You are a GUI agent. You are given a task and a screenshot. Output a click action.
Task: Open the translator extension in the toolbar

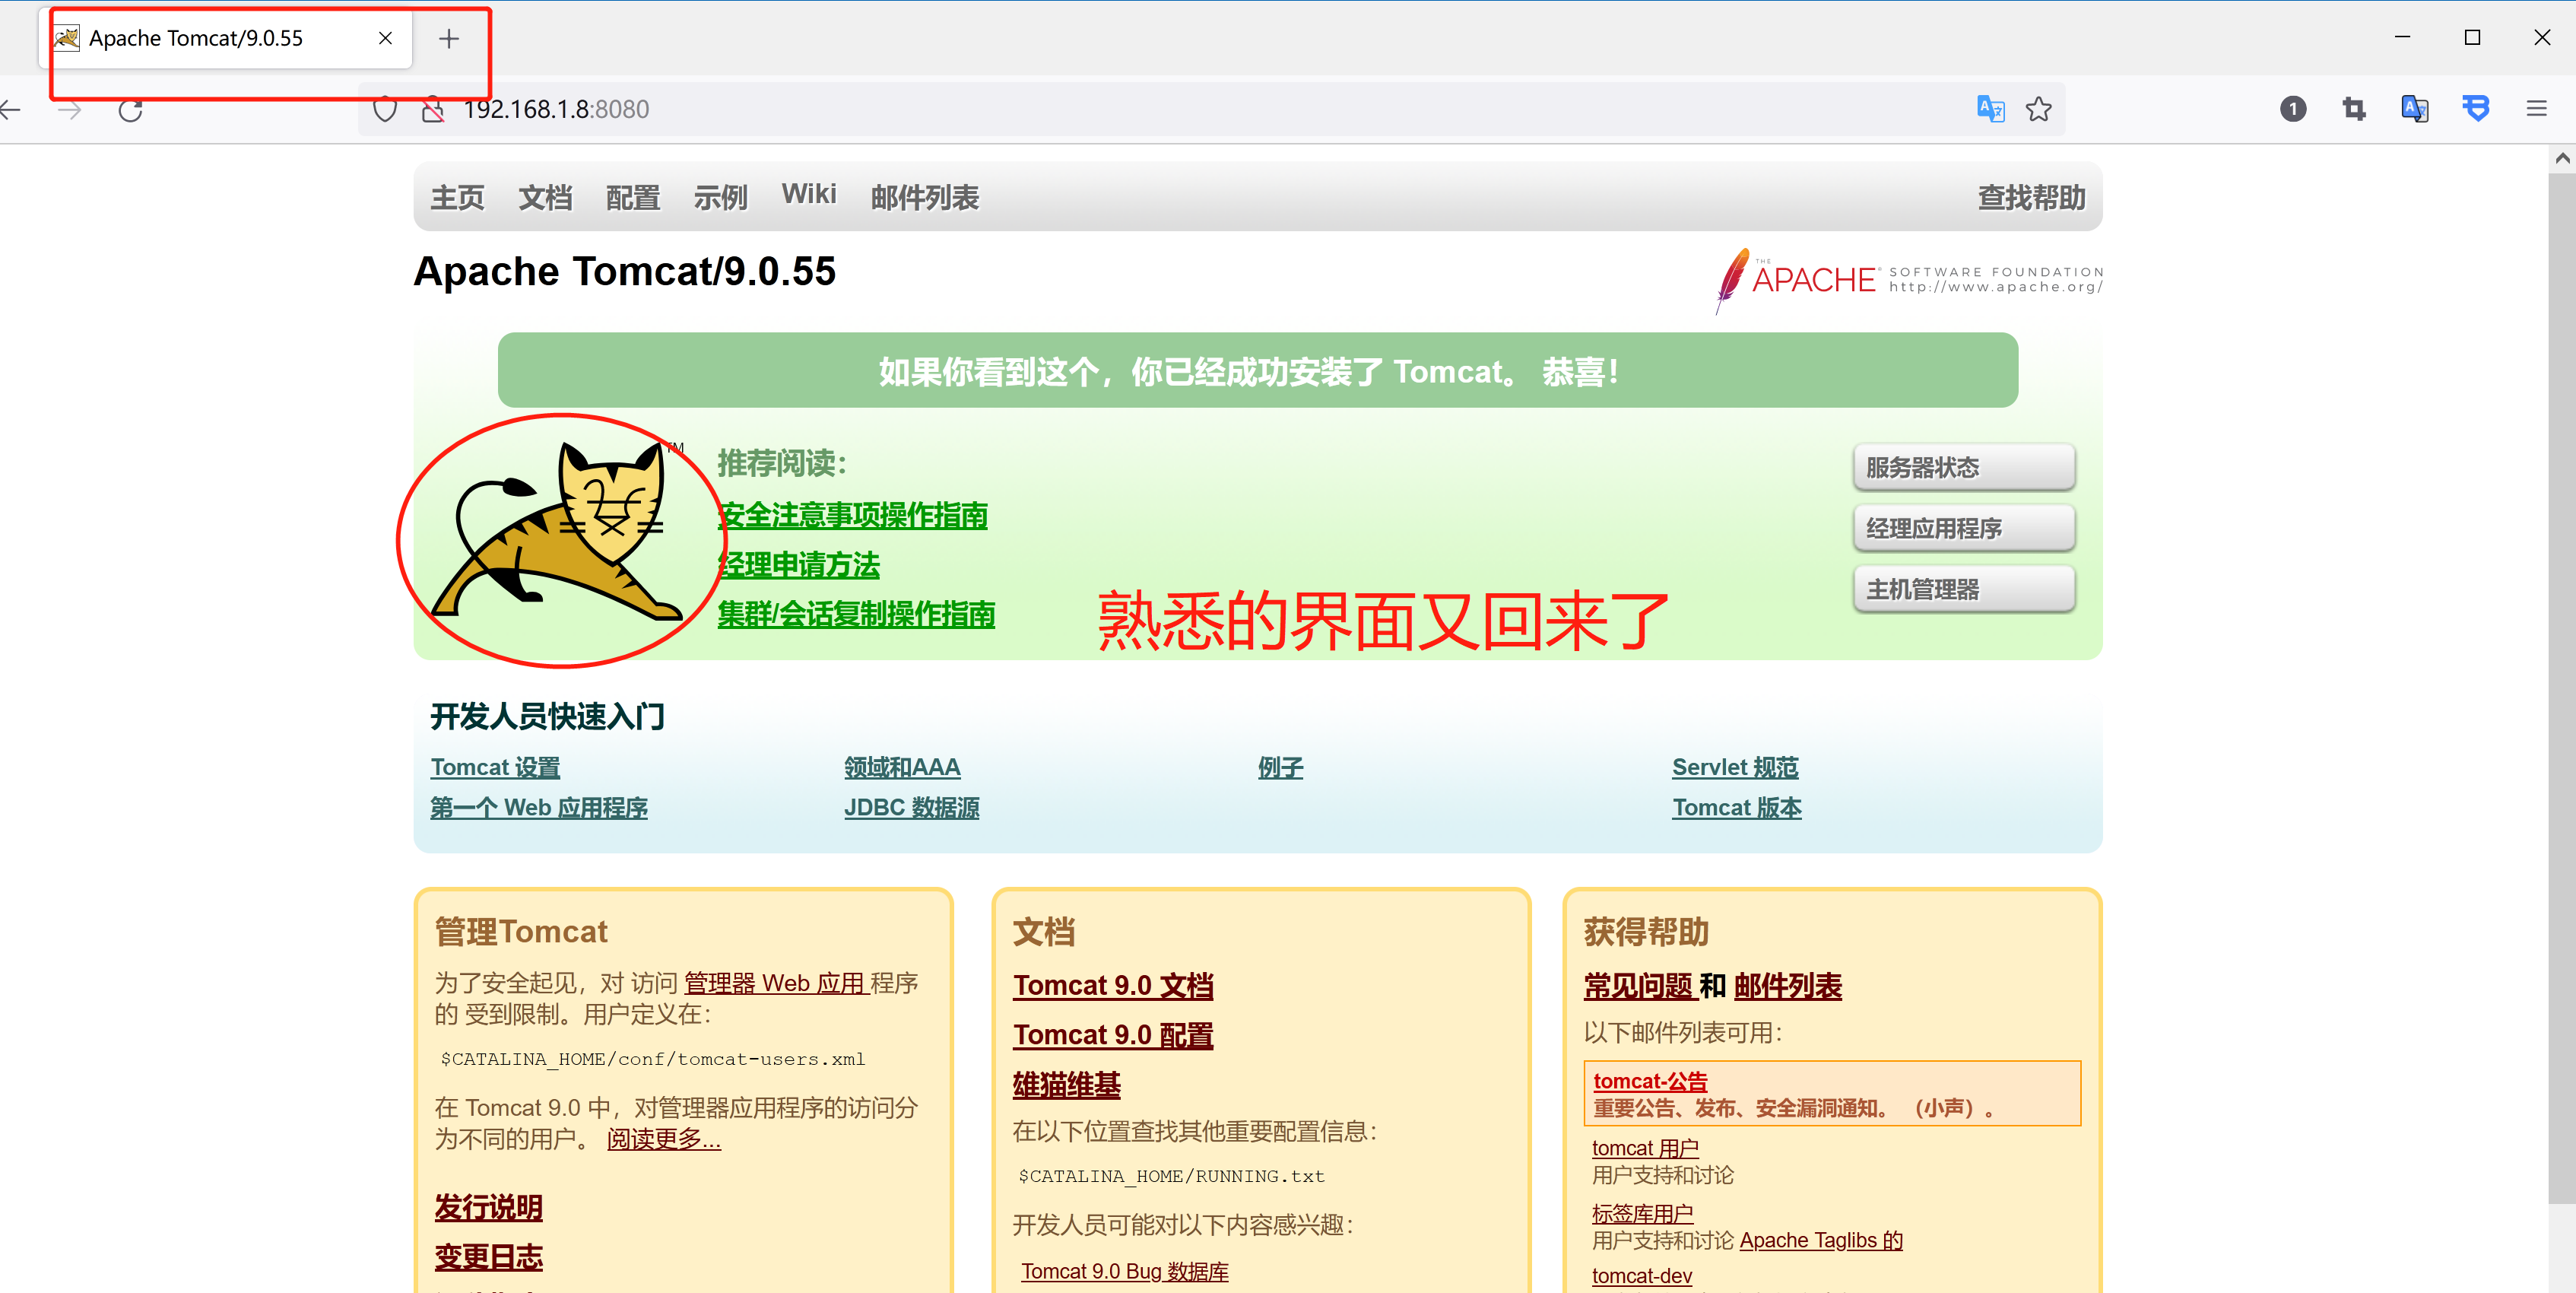pyautogui.click(x=2415, y=109)
